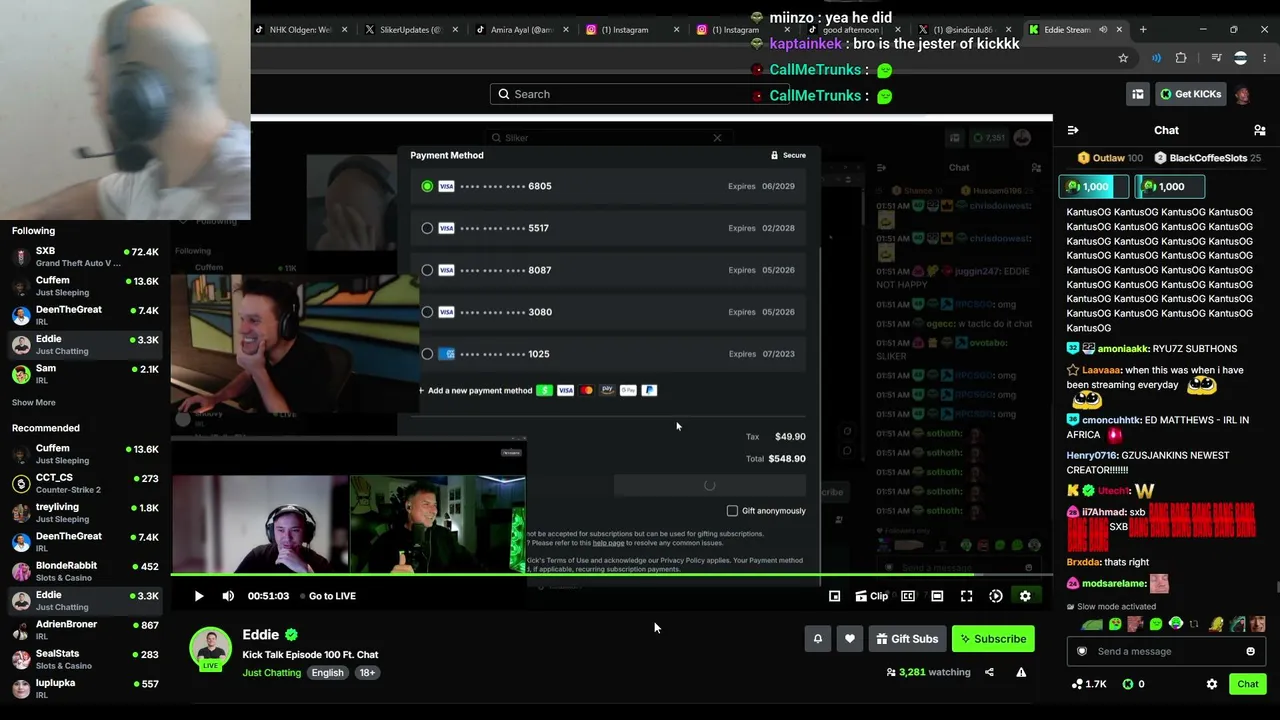Enable notifications with the bell button
This screenshot has width=1280, height=720.
(818, 639)
